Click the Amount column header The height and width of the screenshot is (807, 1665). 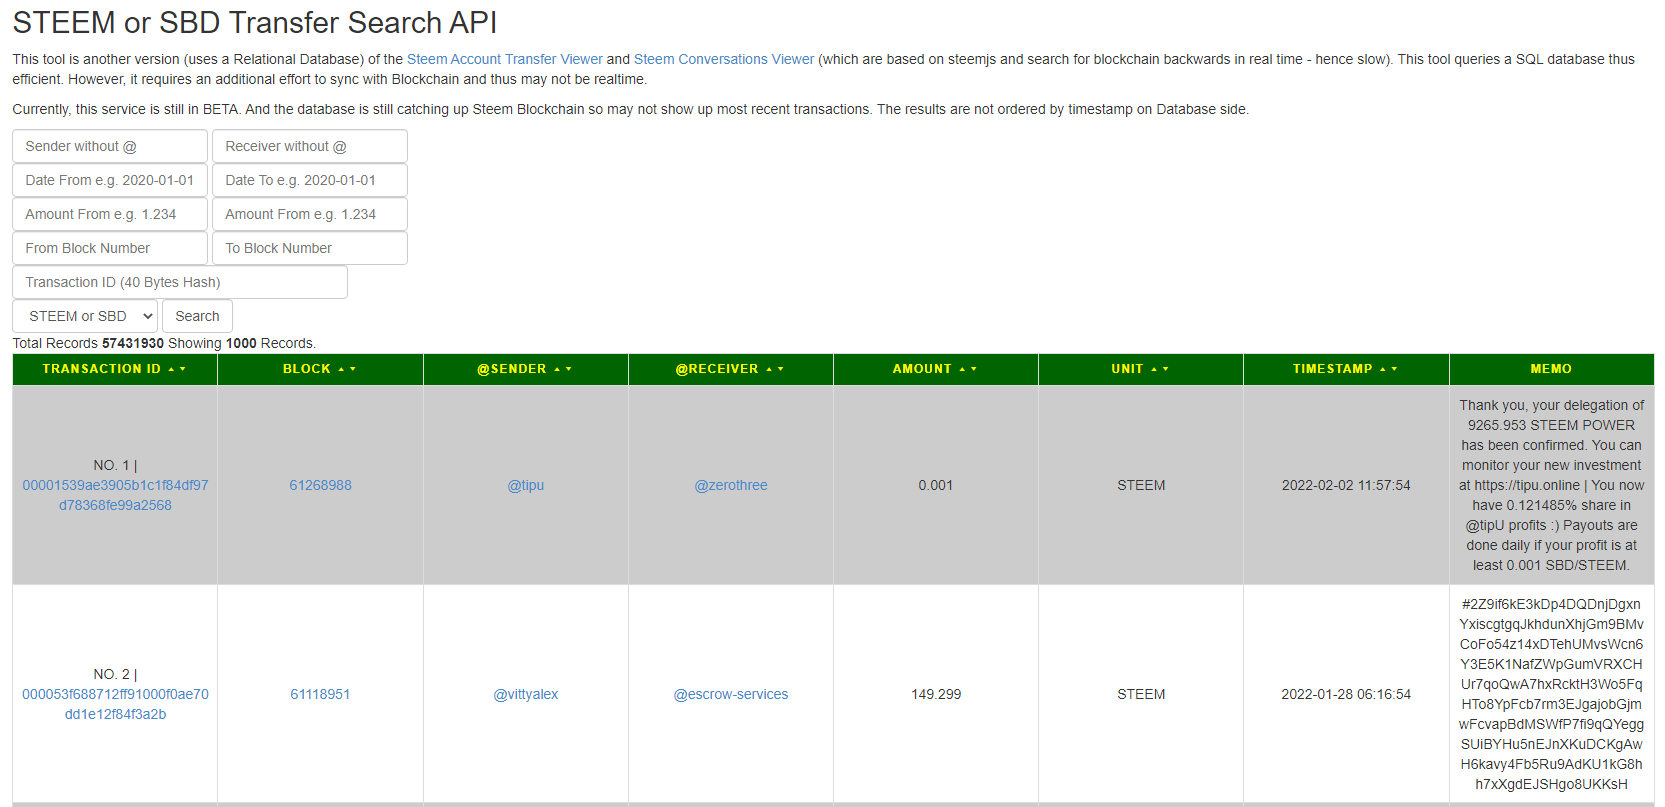[x=936, y=369]
